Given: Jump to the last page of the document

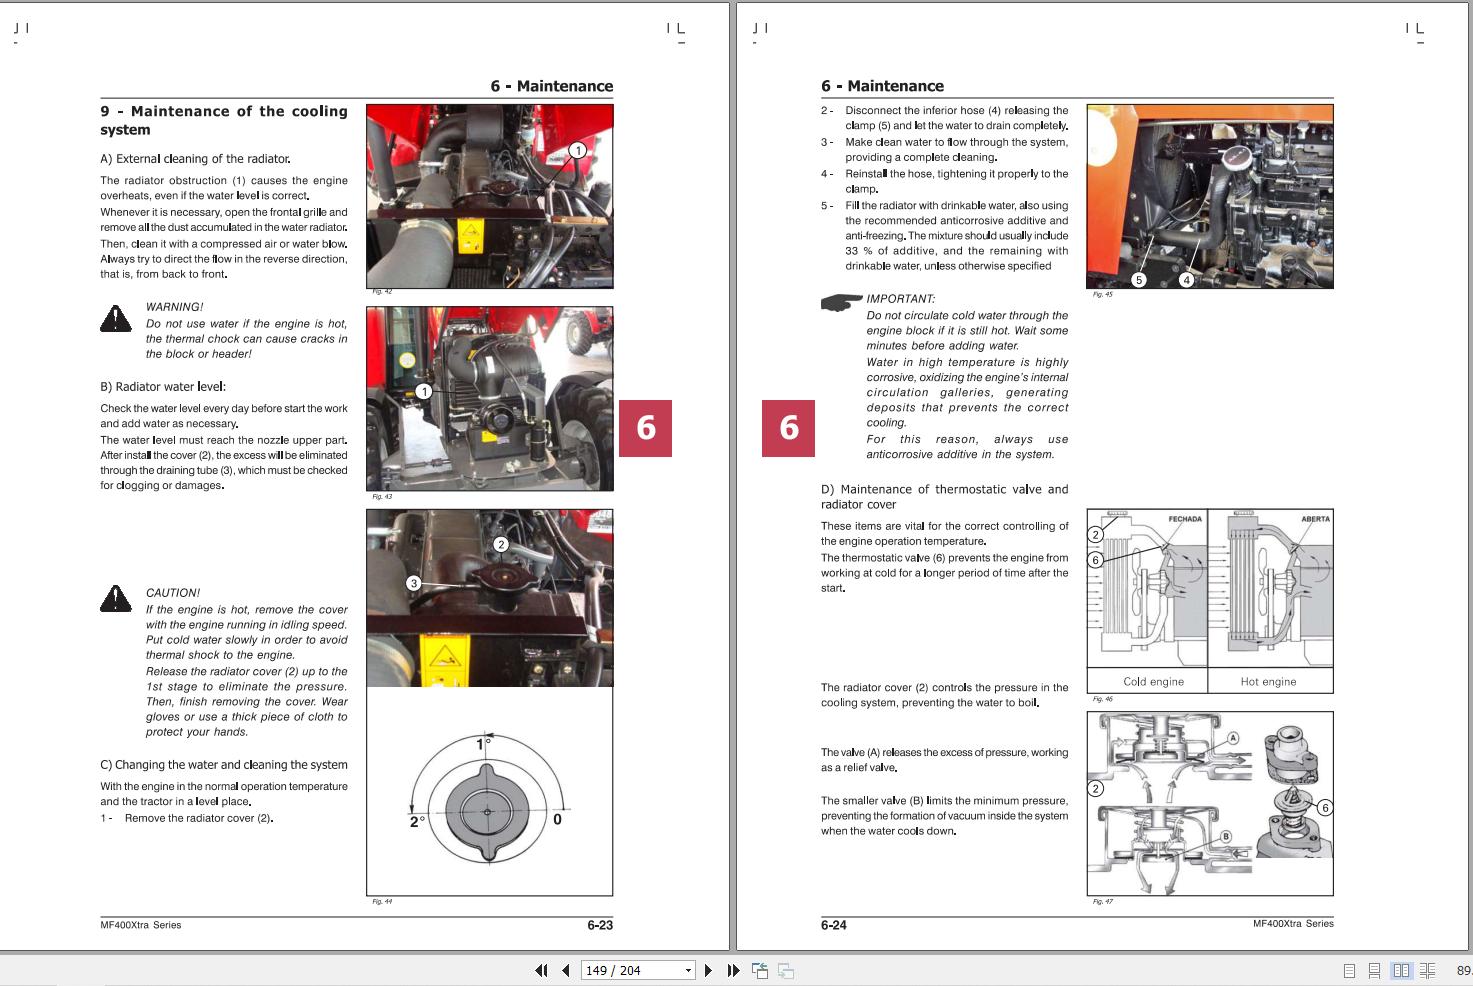Looking at the screenshot, I should pos(733,970).
